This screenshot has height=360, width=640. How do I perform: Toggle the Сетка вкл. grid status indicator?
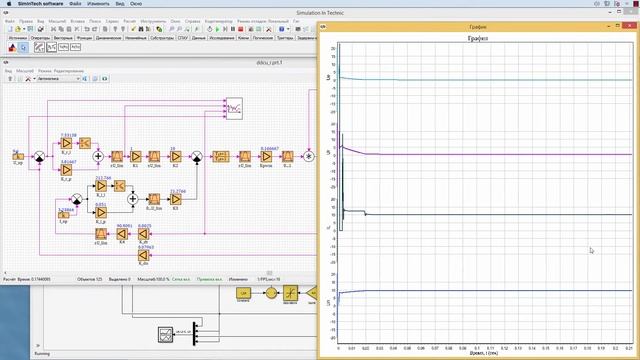[181, 279]
